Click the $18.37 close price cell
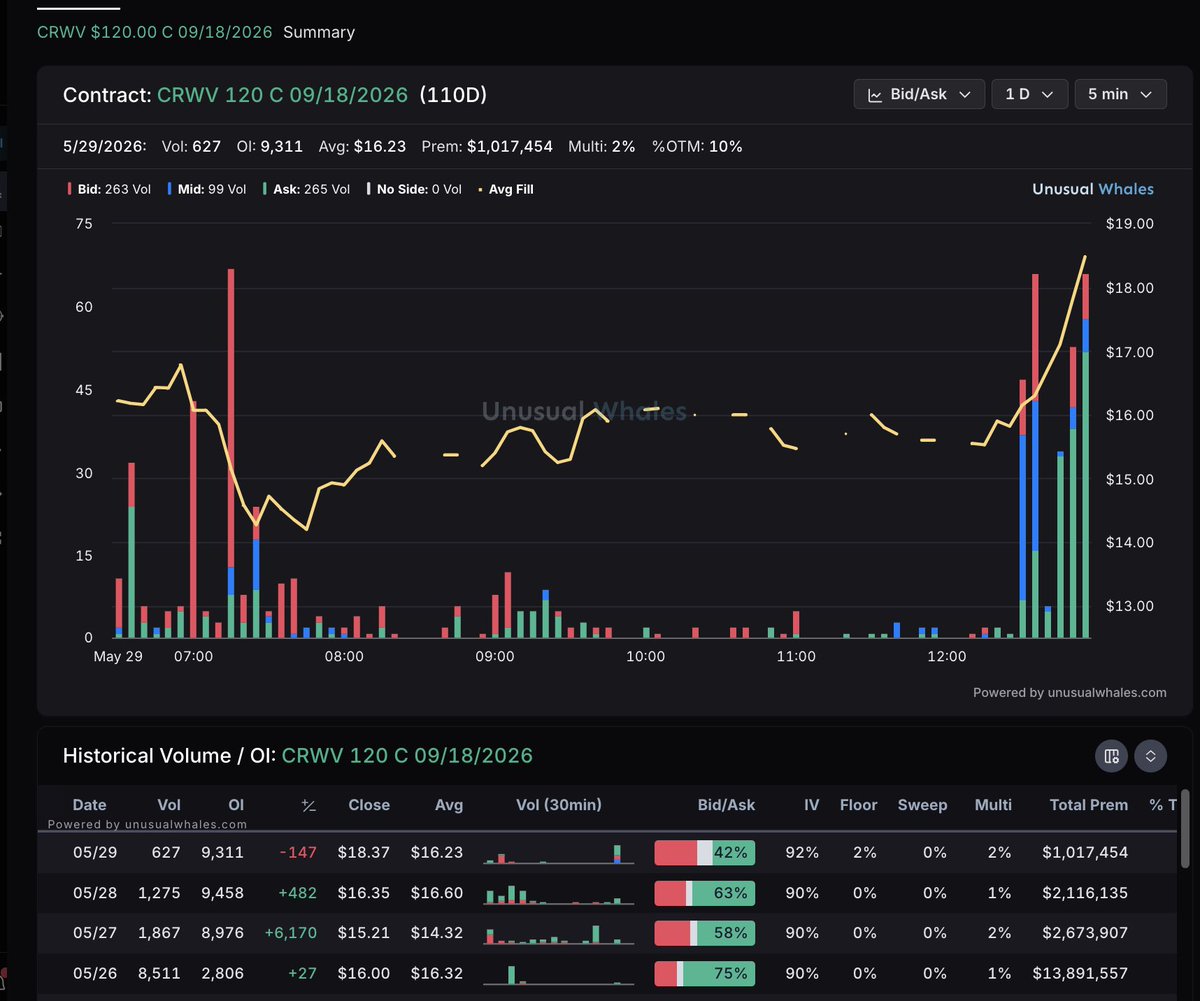1200x1001 pixels. click(x=364, y=852)
